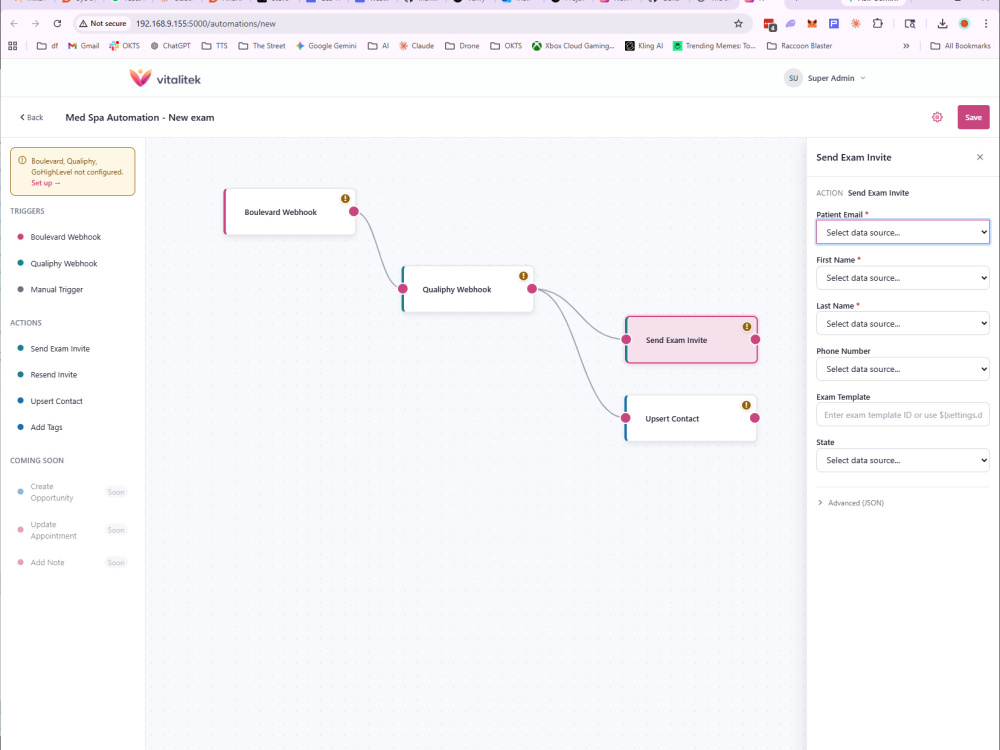Open the Last Name data source dropdown
Image resolution: width=1000 pixels, height=750 pixels.
click(x=902, y=323)
